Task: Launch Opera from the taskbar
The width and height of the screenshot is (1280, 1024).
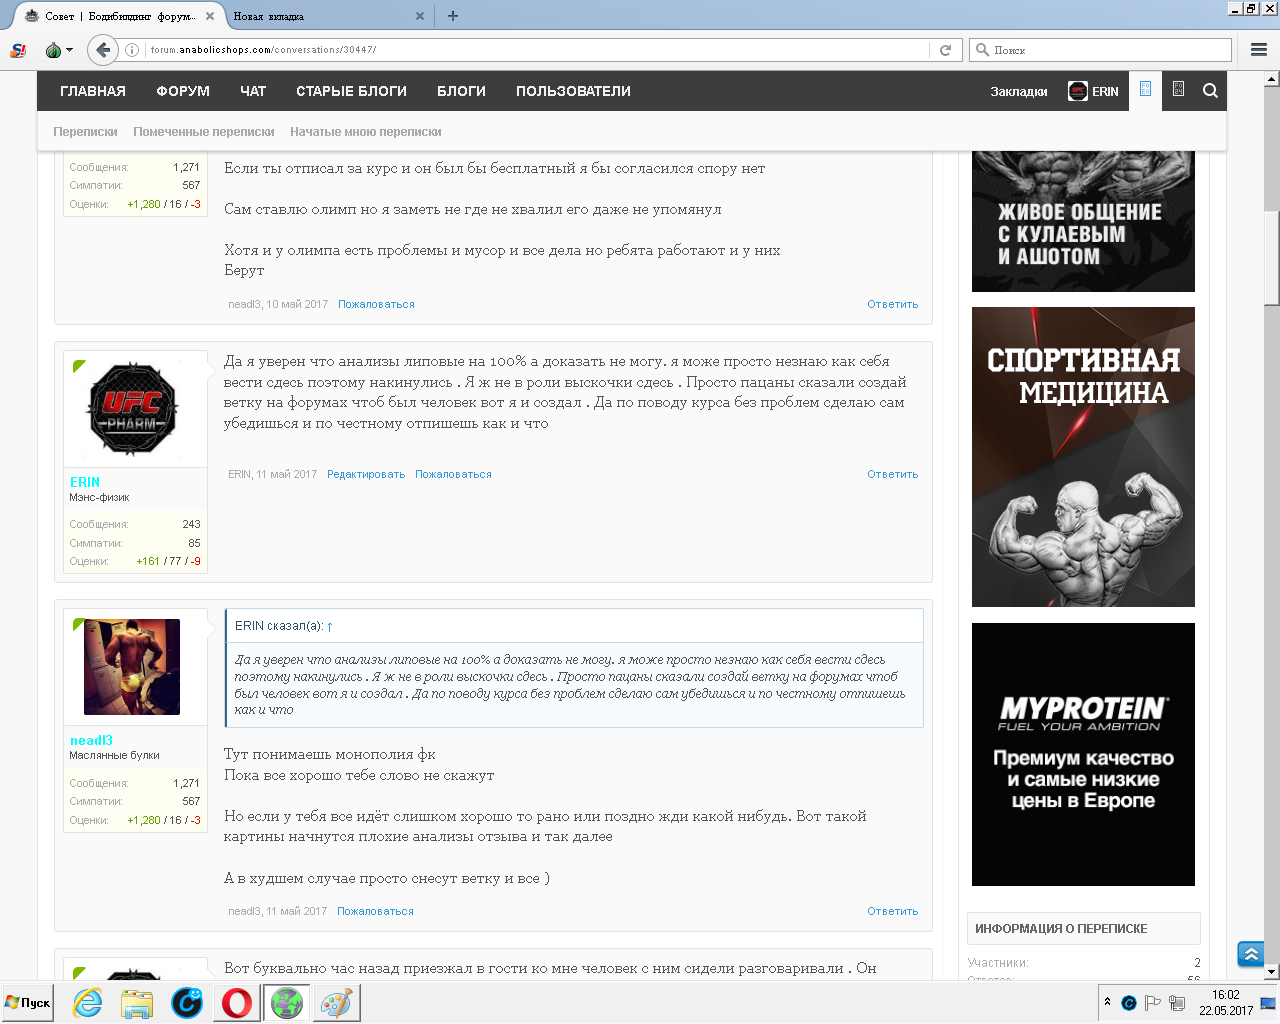Action: point(237,1002)
